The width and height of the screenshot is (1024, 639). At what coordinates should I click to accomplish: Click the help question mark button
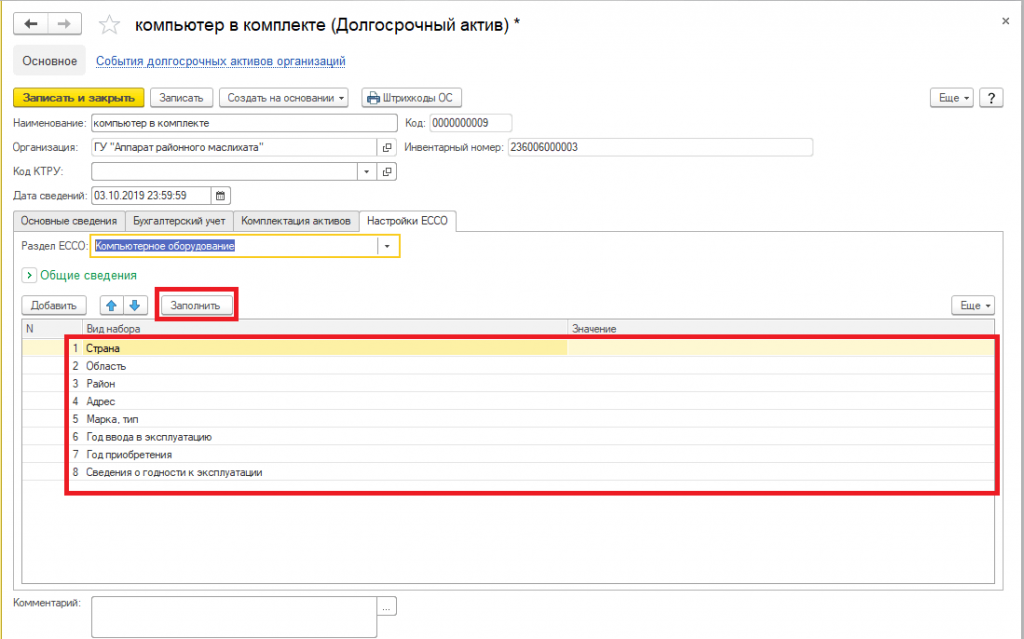pyautogui.click(x=990, y=98)
